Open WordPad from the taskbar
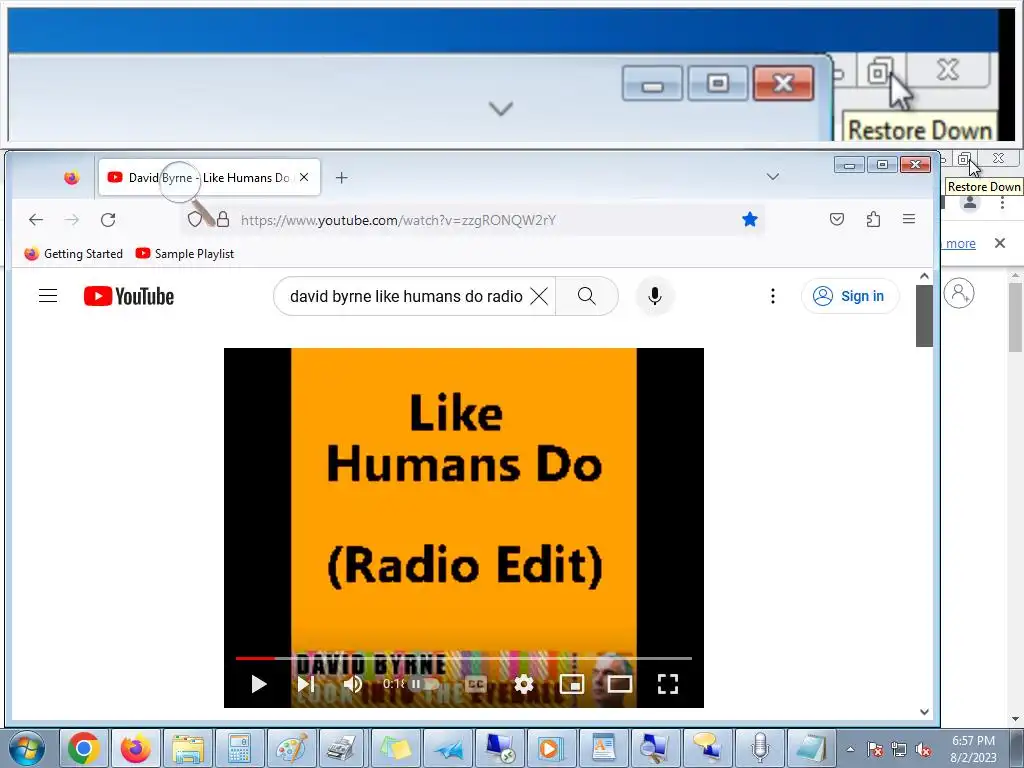1024x768 pixels. [x=603, y=748]
